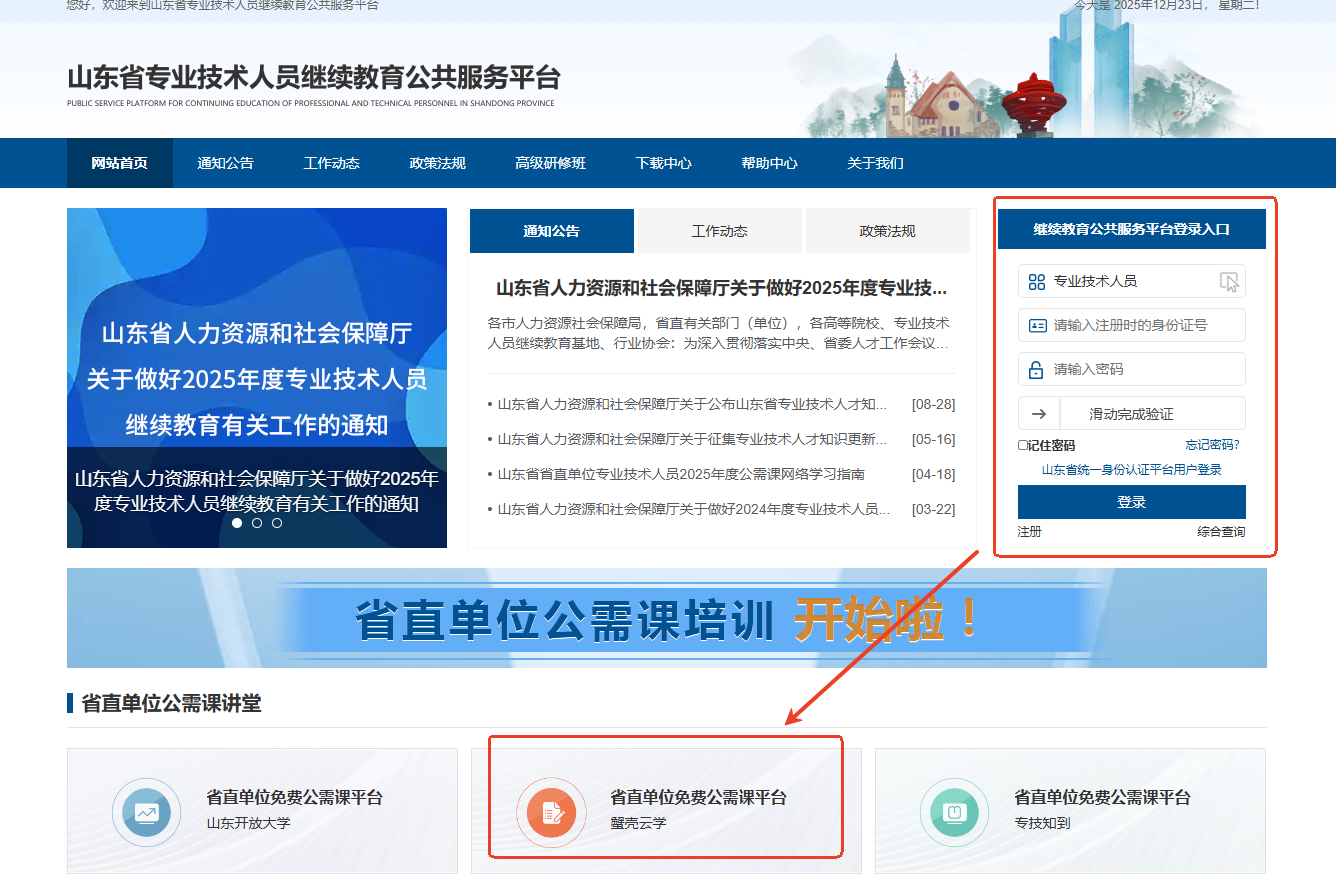
Task: Switch to the 政策法规 tab
Action: click(887, 231)
